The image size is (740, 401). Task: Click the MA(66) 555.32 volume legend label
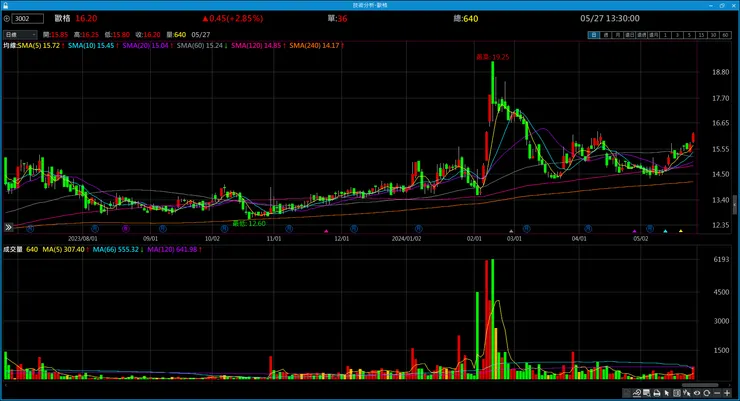tap(116, 250)
